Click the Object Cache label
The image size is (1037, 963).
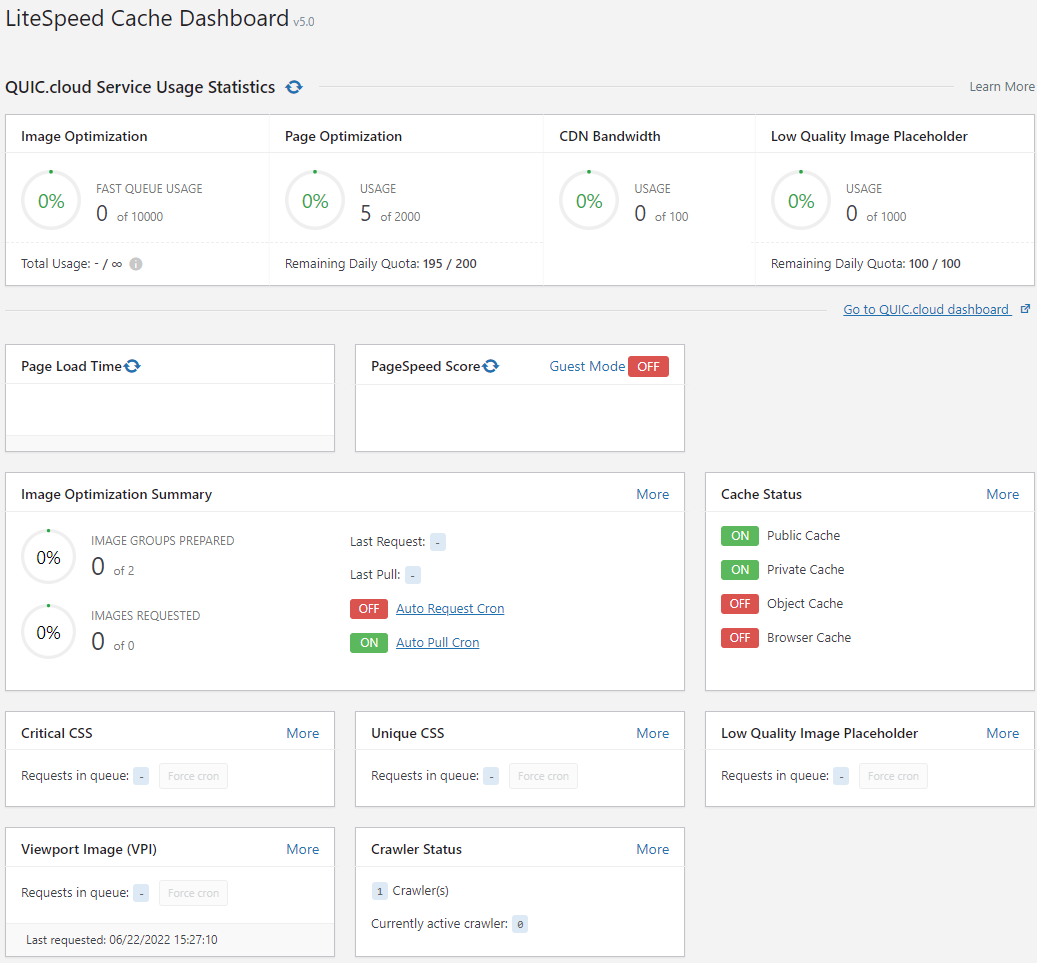[x=804, y=604]
